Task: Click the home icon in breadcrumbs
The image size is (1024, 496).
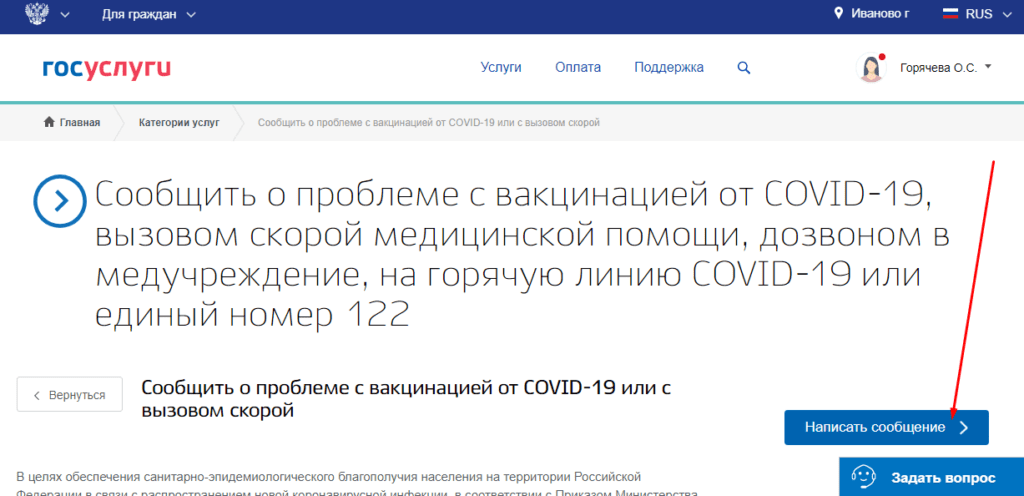Action: pyautogui.click(x=48, y=123)
